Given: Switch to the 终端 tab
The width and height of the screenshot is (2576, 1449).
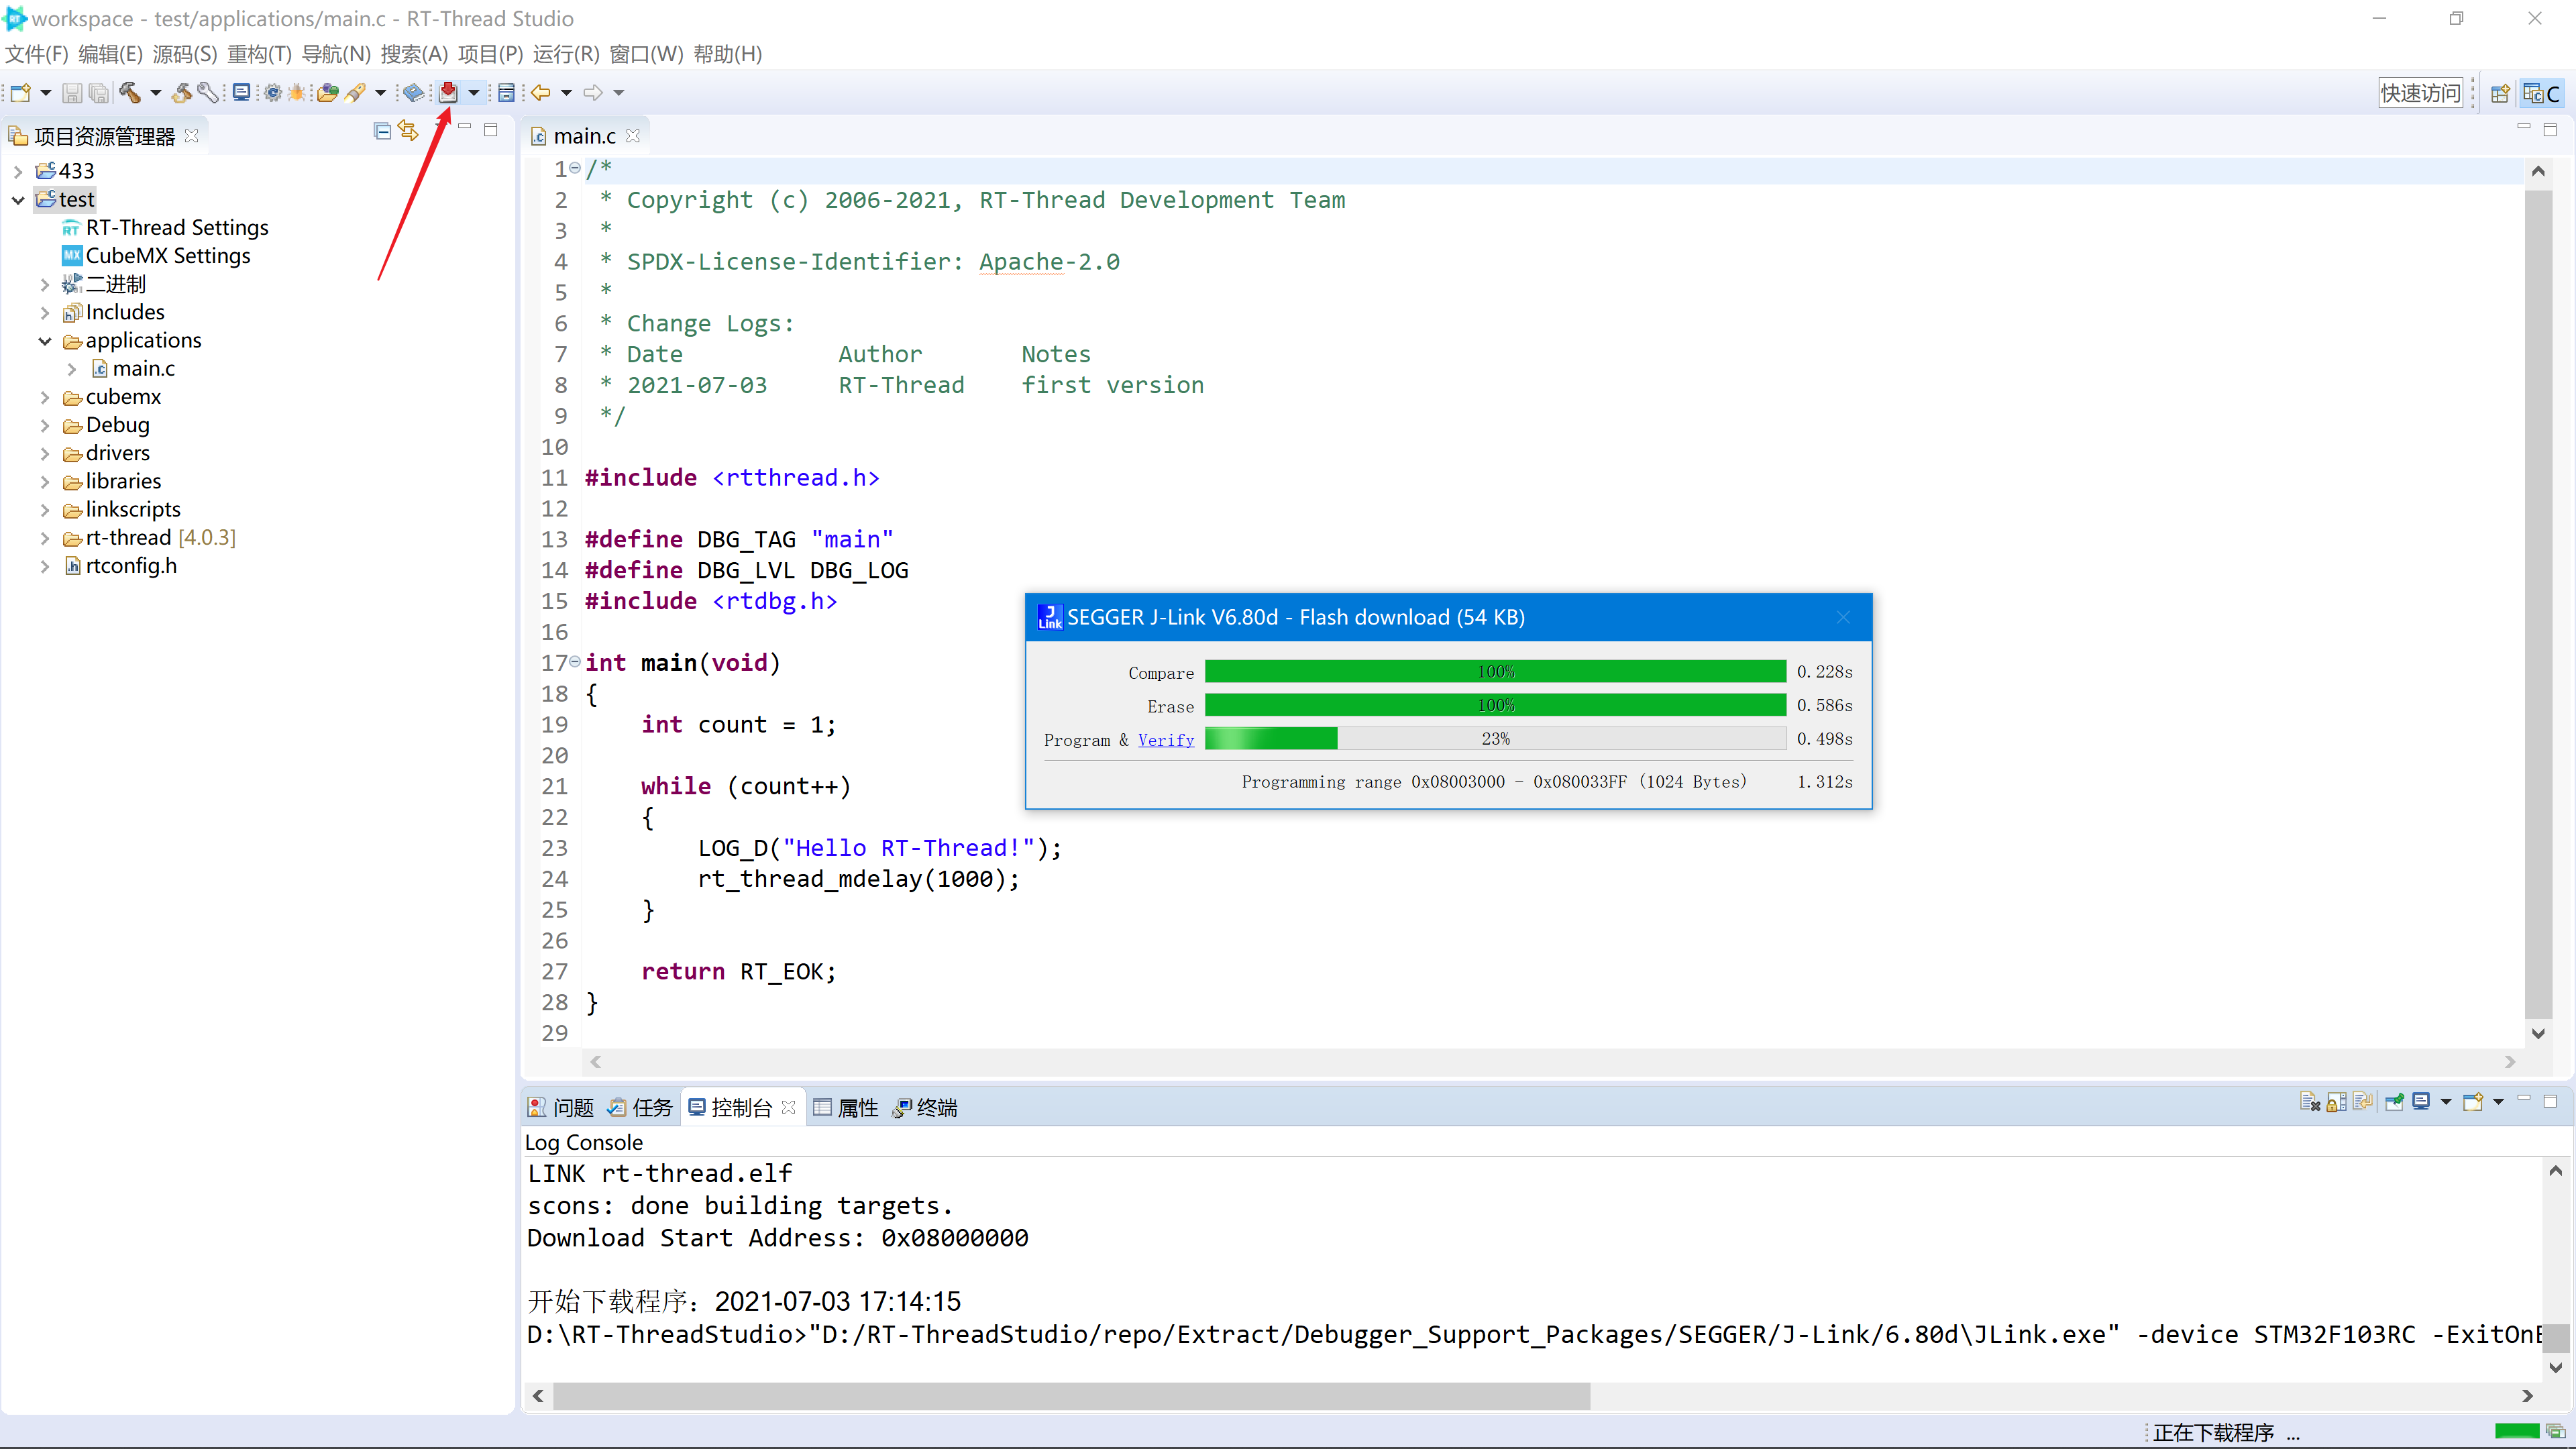Looking at the screenshot, I should [925, 1108].
